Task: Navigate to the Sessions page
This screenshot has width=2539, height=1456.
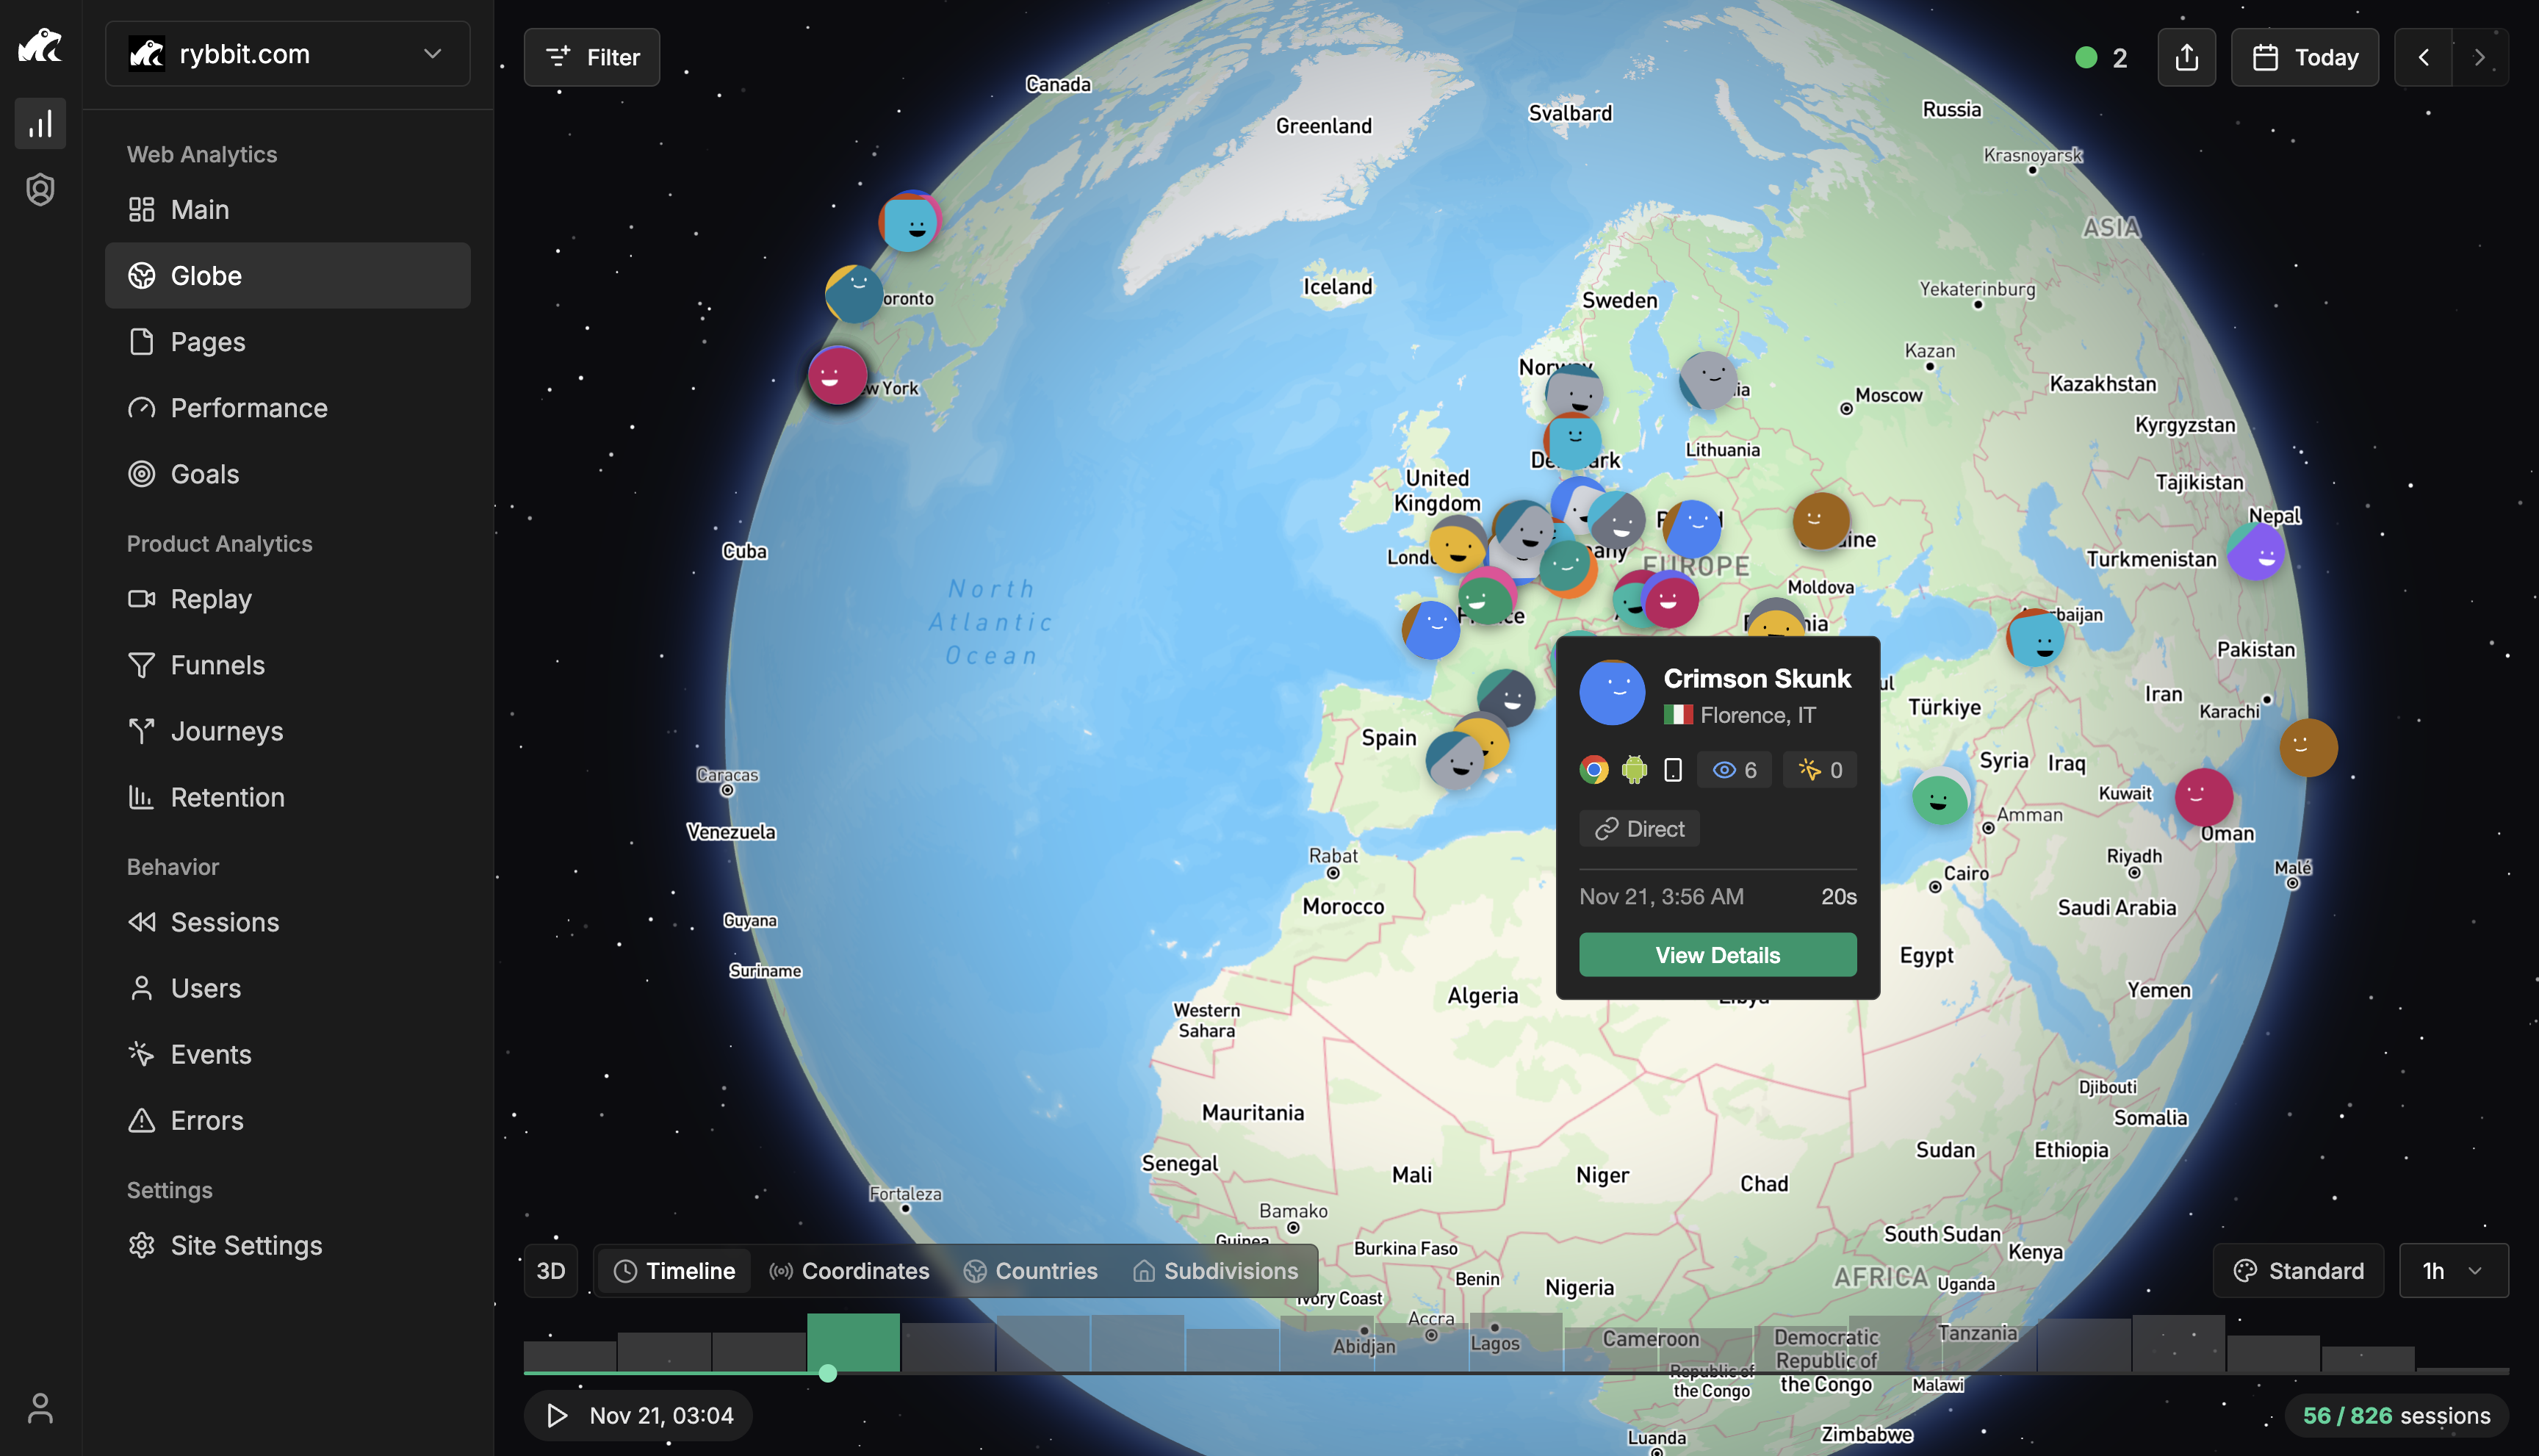Action: pos(224,922)
